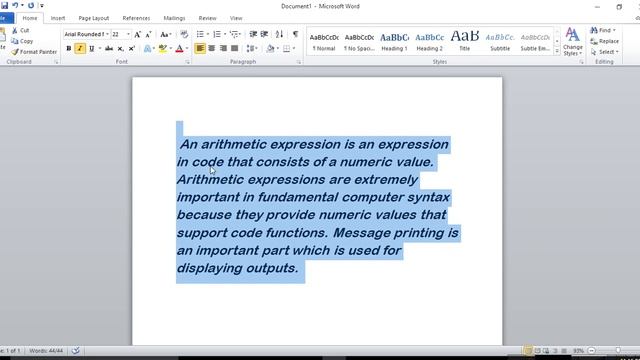The height and width of the screenshot is (360, 640).
Task: Open the font size dropdown
Action: (128, 34)
